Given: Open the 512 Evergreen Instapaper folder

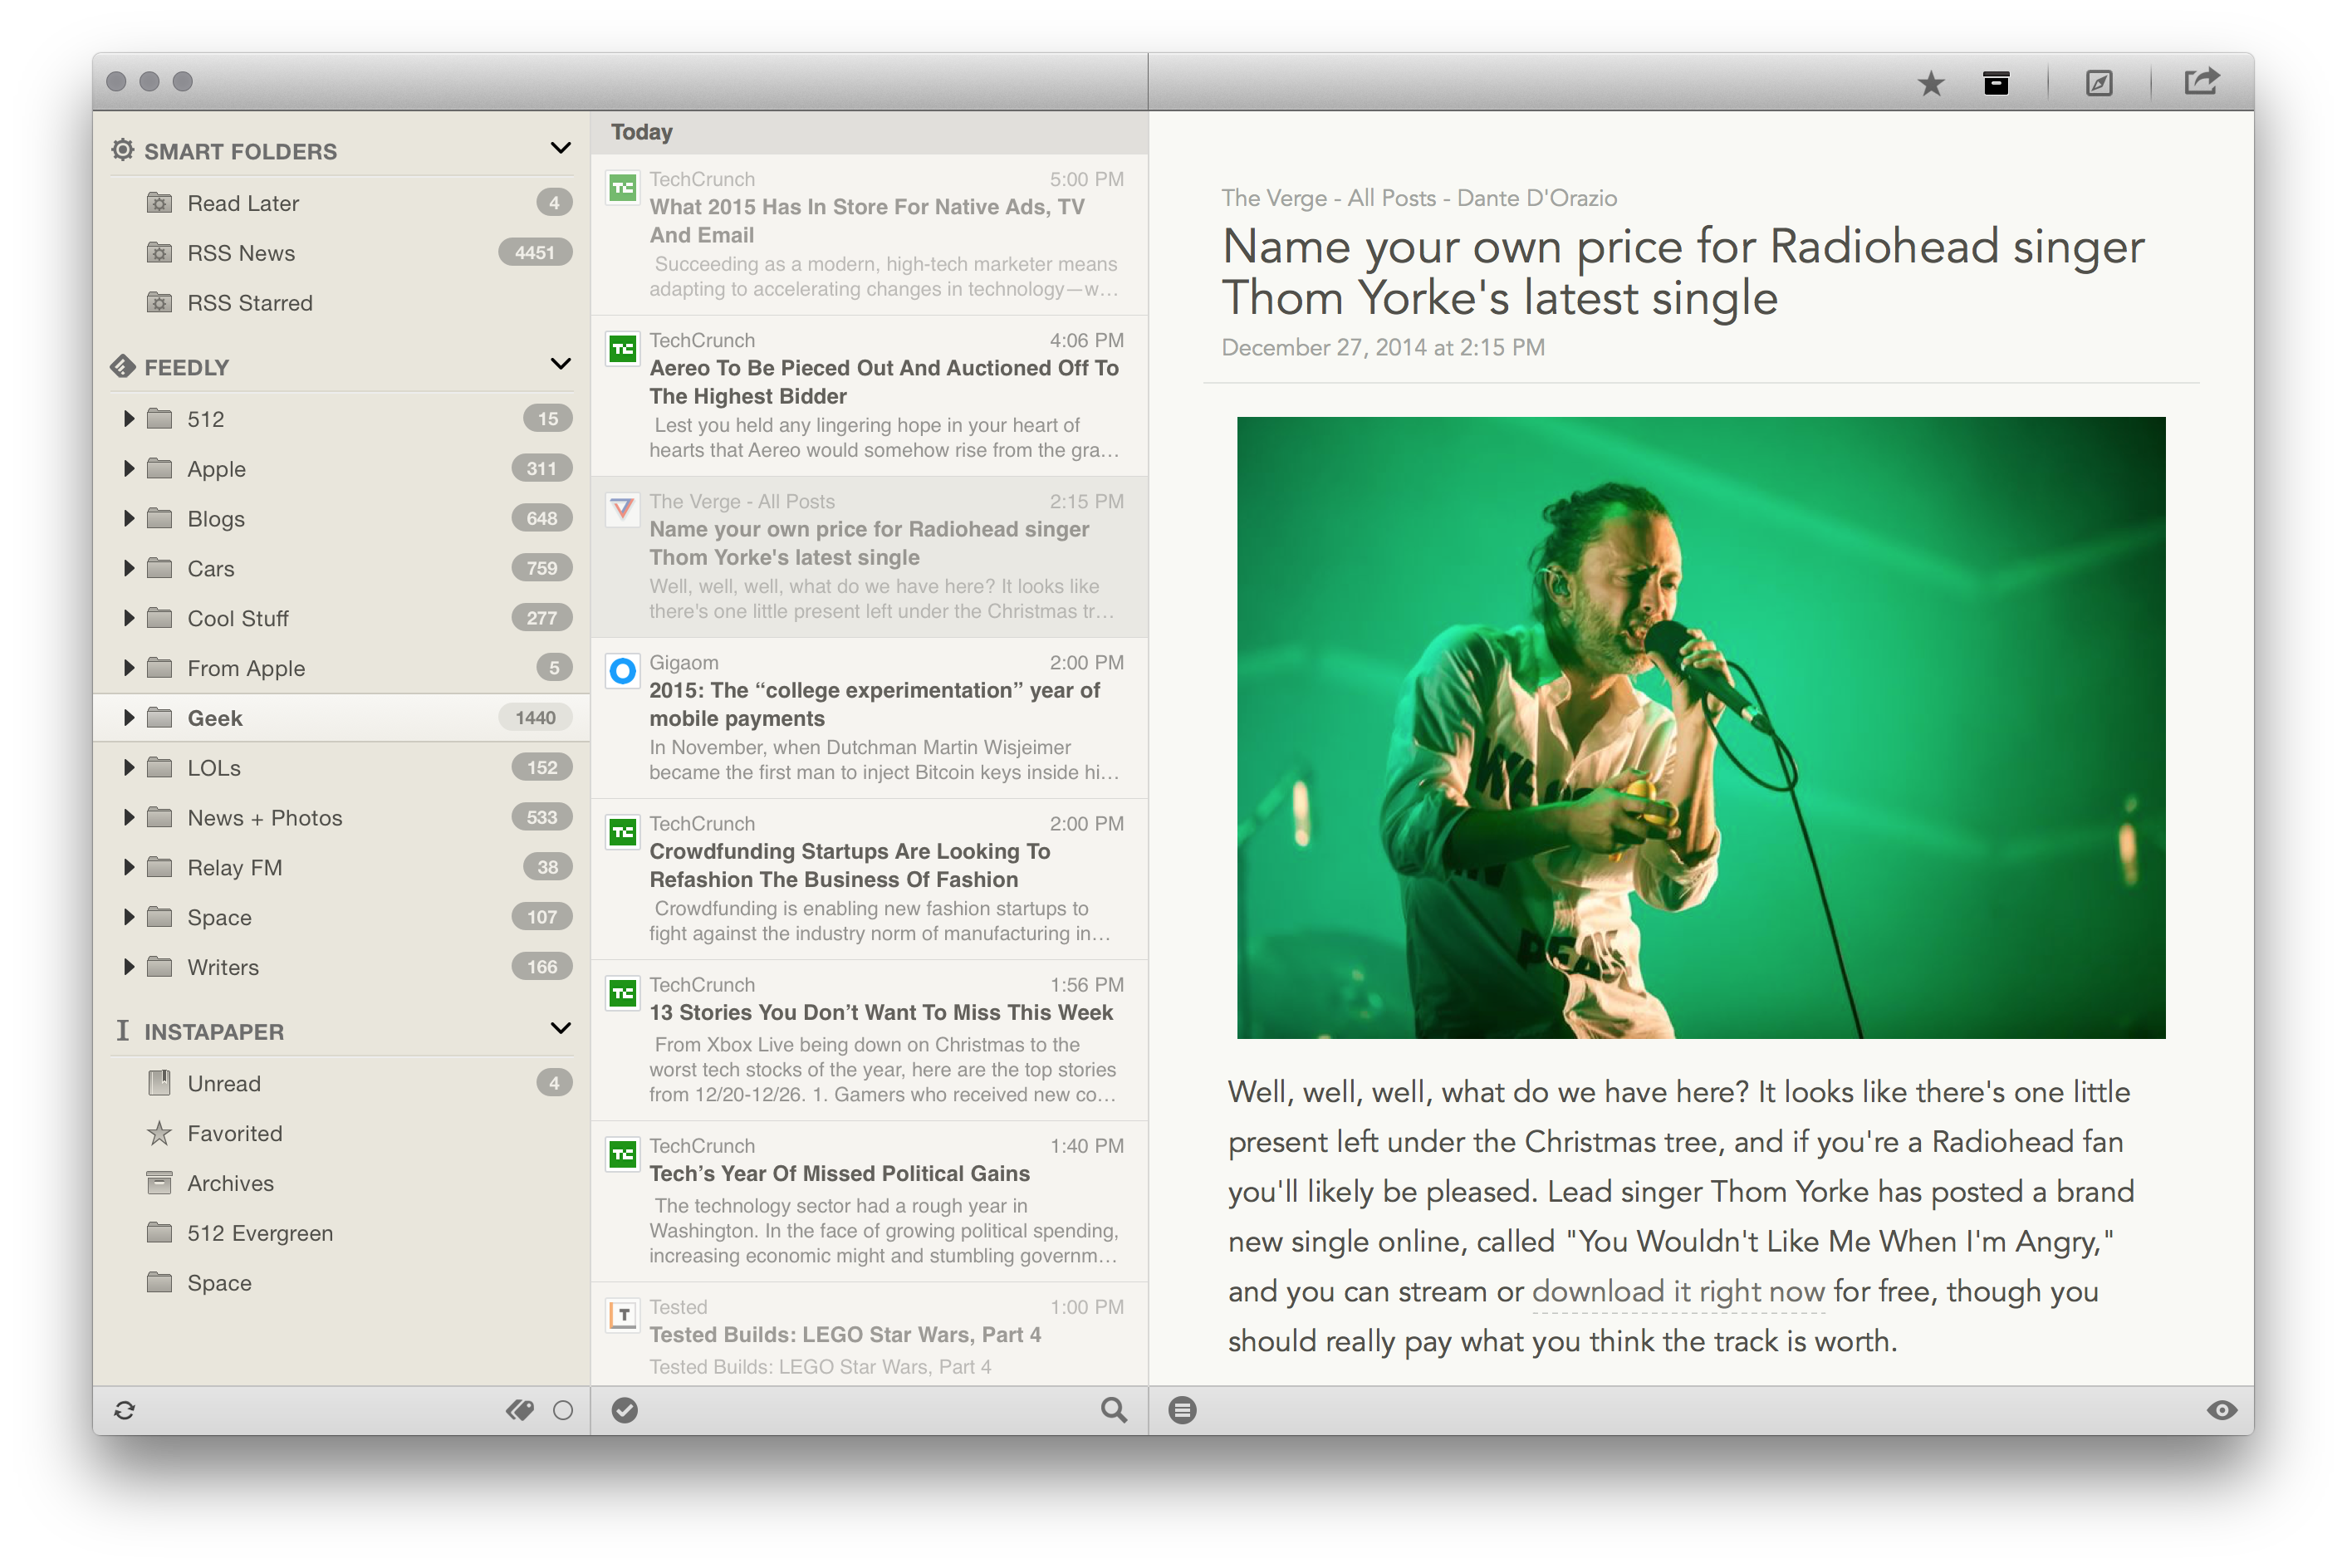Looking at the screenshot, I should (x=341, y=1233).
